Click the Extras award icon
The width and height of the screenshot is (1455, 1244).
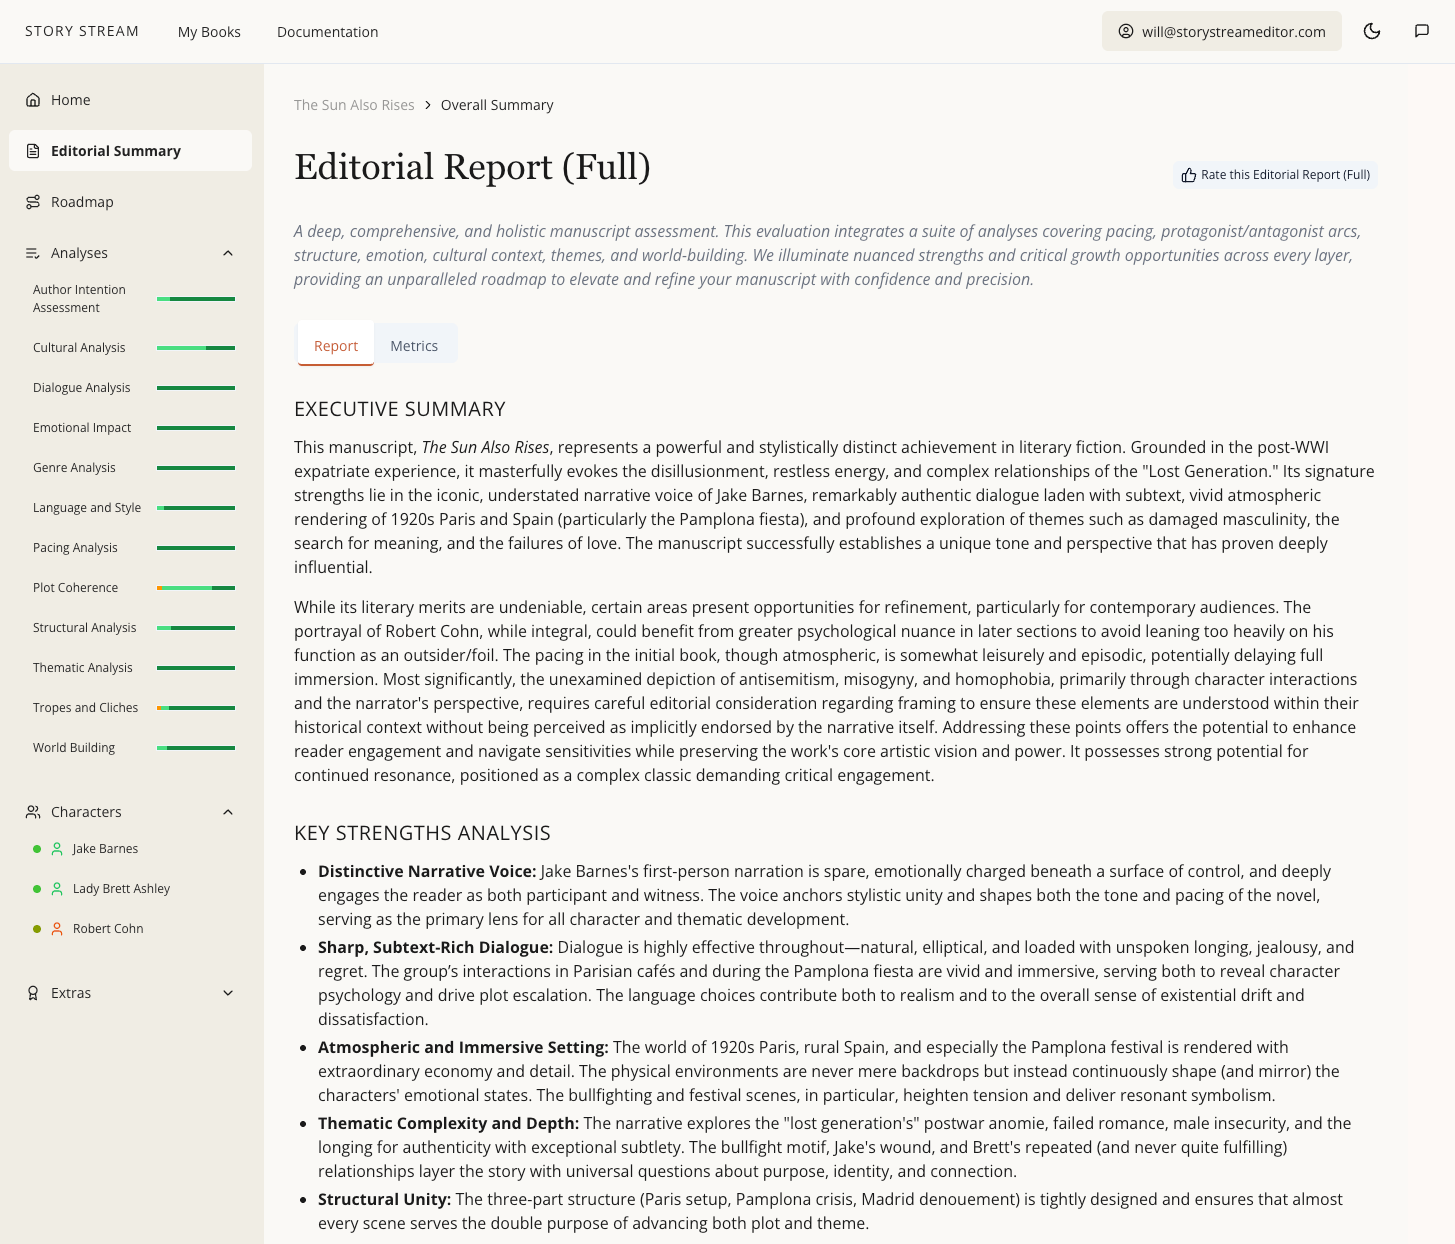pos(33,993)
